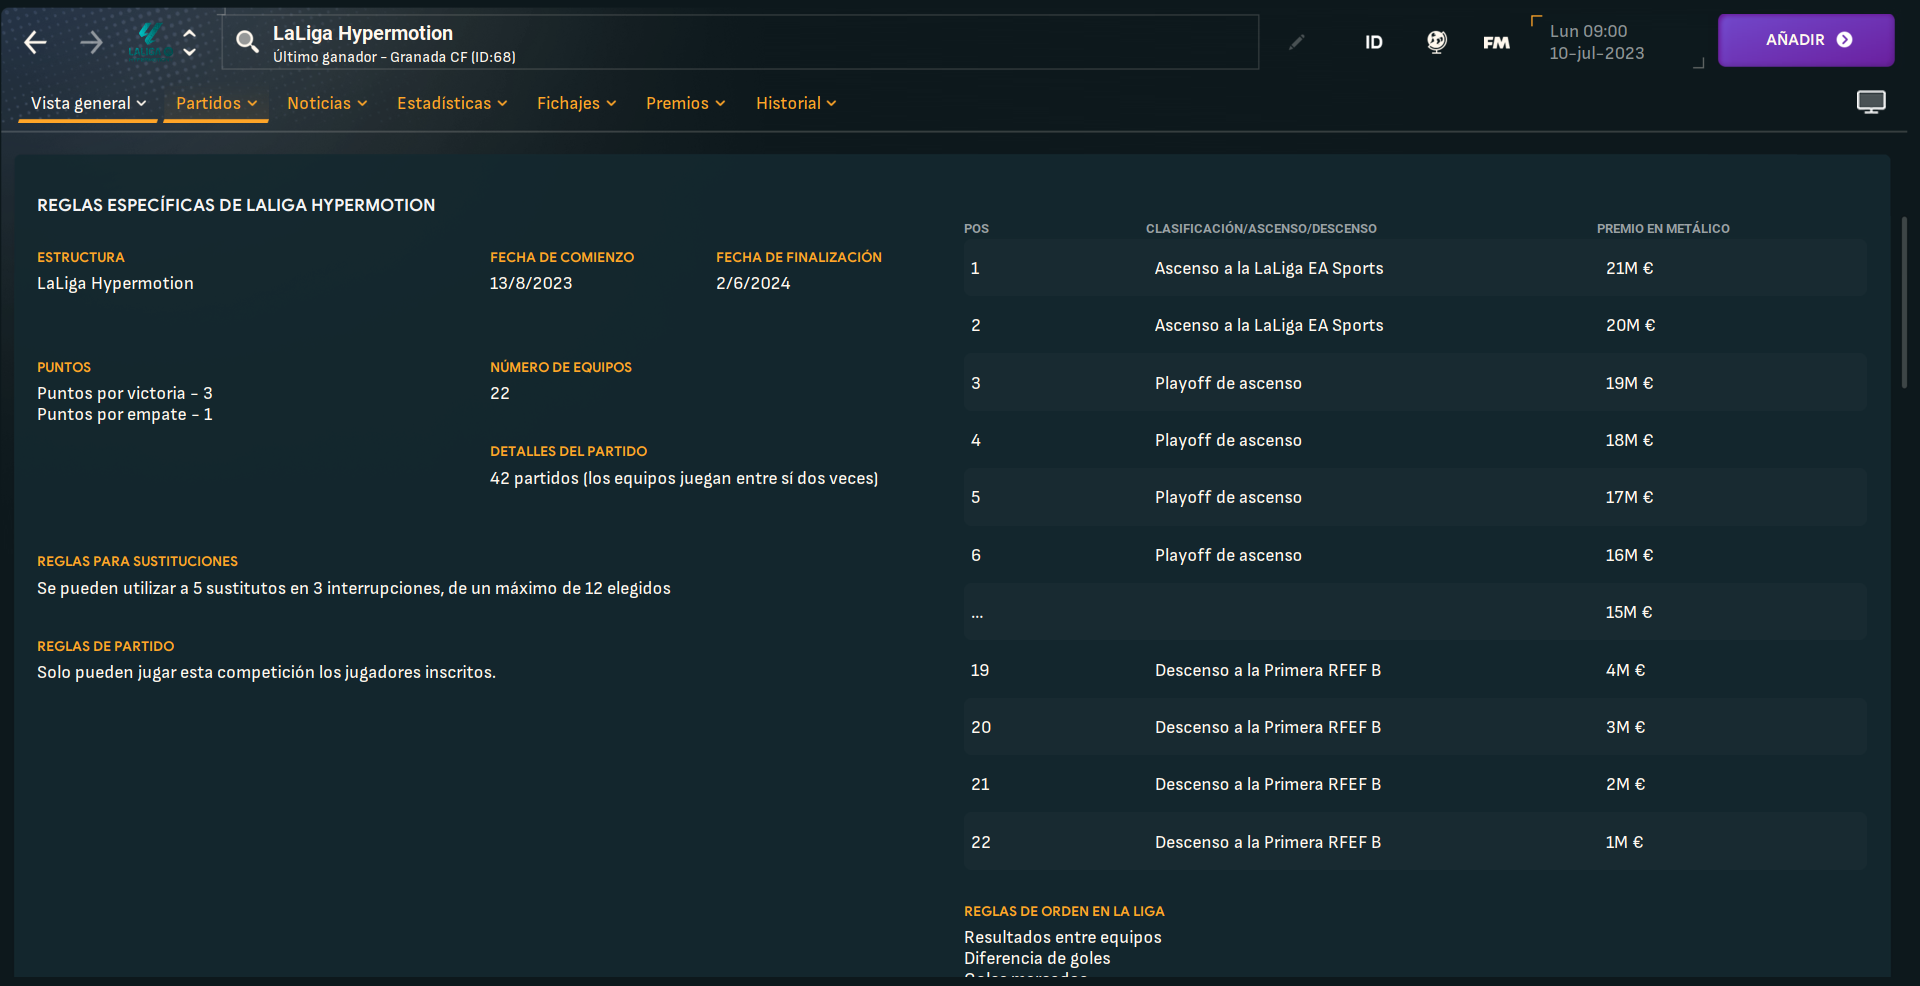The height and width of the screenshot is (986, 1920).
Task: Click the Puntos por empate - 1 text
Action: click(125, 414)
